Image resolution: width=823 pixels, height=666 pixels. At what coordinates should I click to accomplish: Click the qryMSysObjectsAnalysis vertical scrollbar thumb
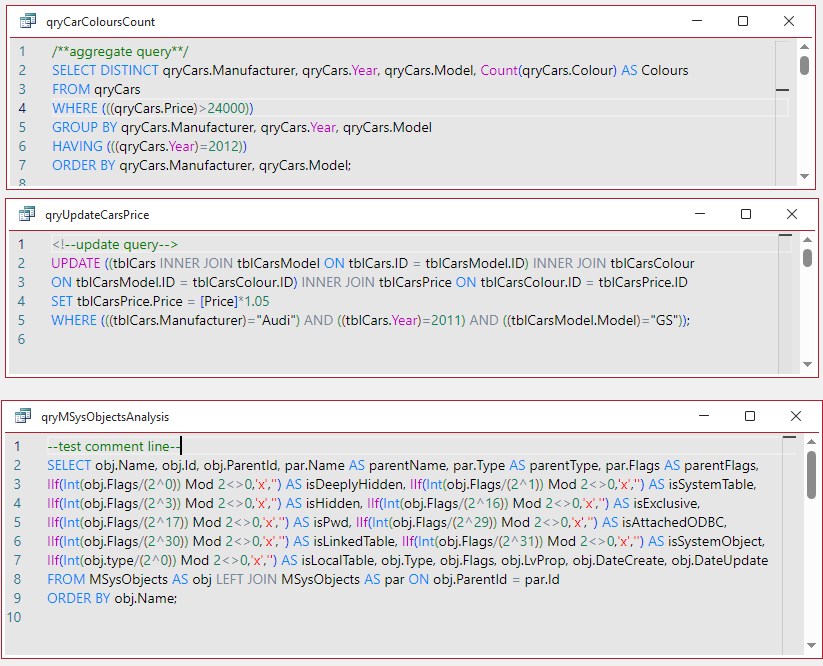click(x=811, y=474)
